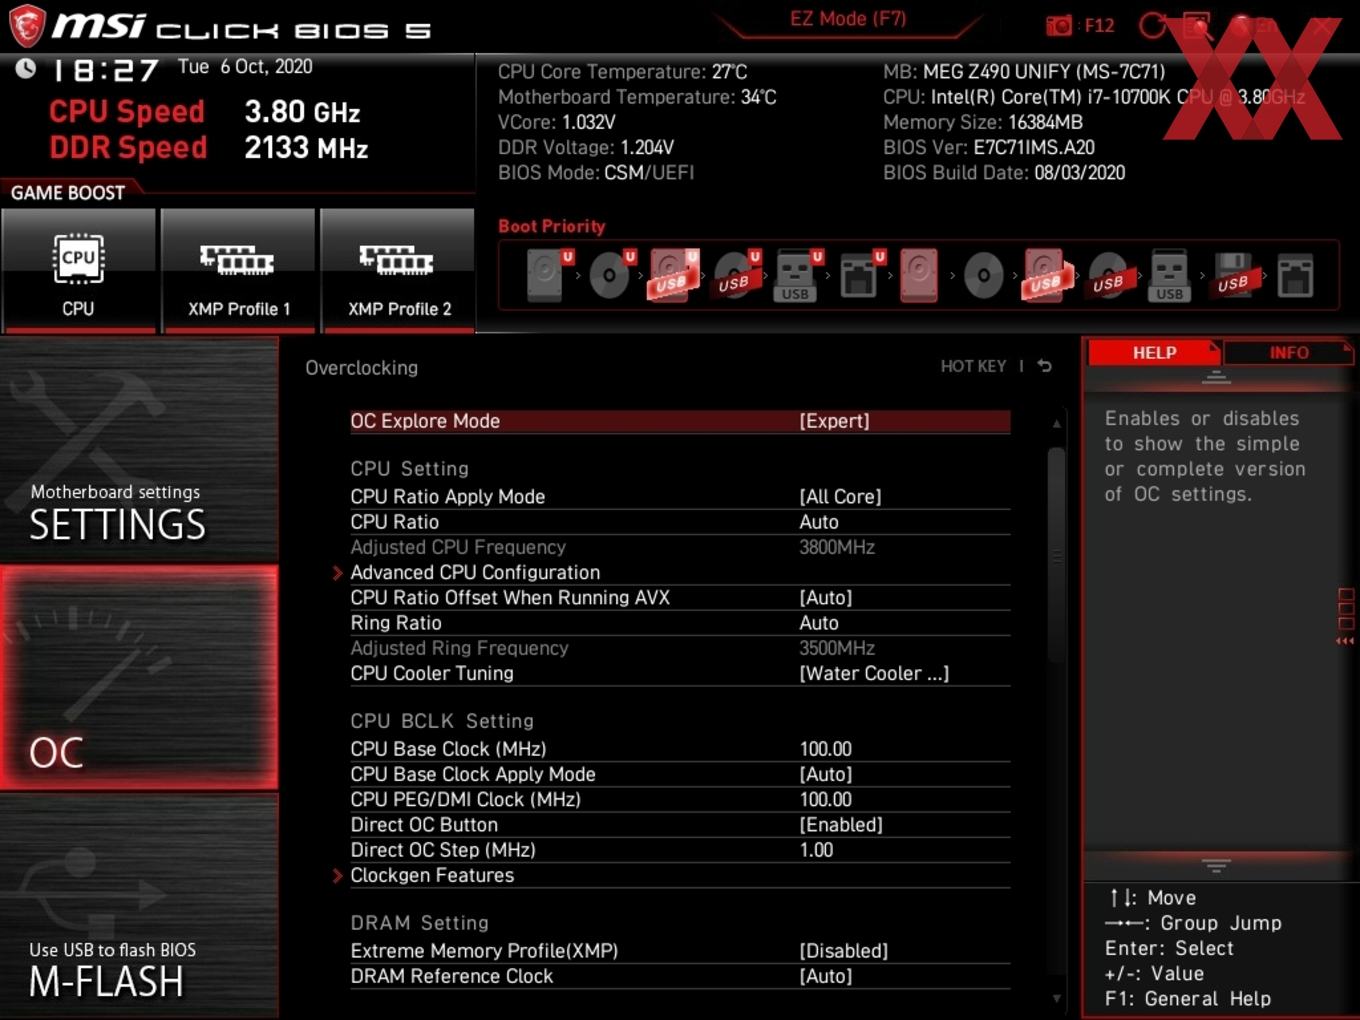This screenshot has width=1360, height=1020.
Task: Open OC Explore Mode [Expert] option
Action: [680, 421]
